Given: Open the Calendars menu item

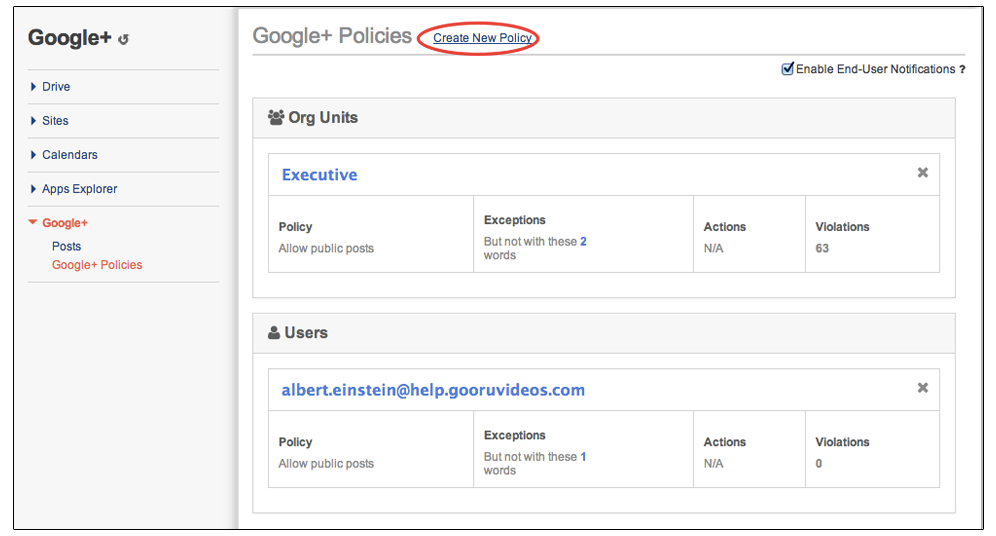Looking at the screenshot, I should (x=70, y=154).
